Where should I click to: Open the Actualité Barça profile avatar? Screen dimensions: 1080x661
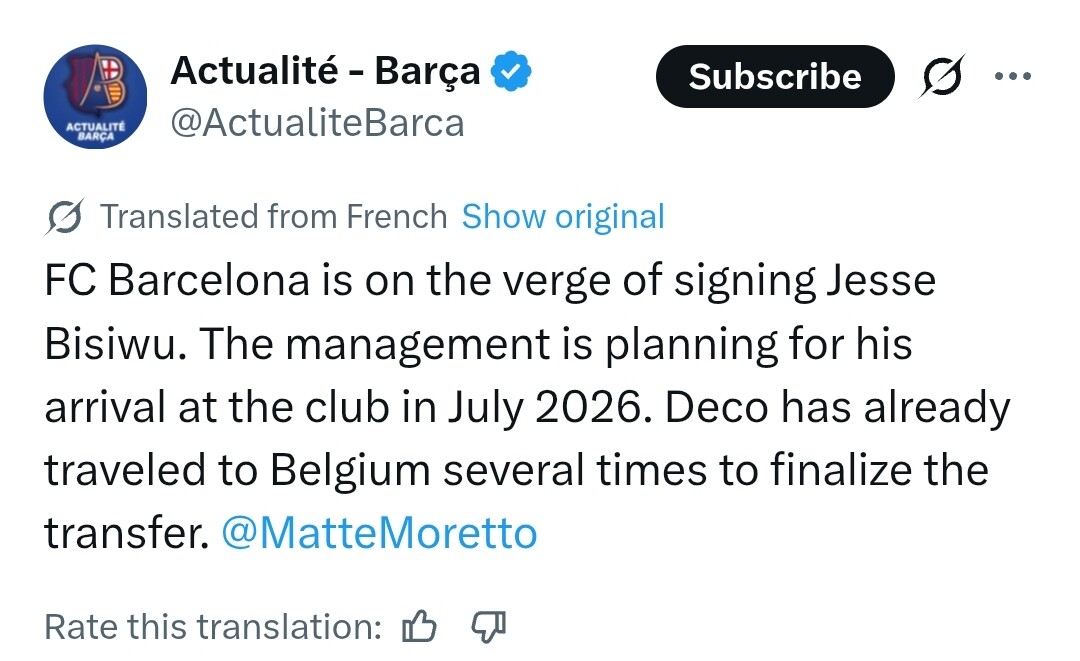[x=95, y=98]
